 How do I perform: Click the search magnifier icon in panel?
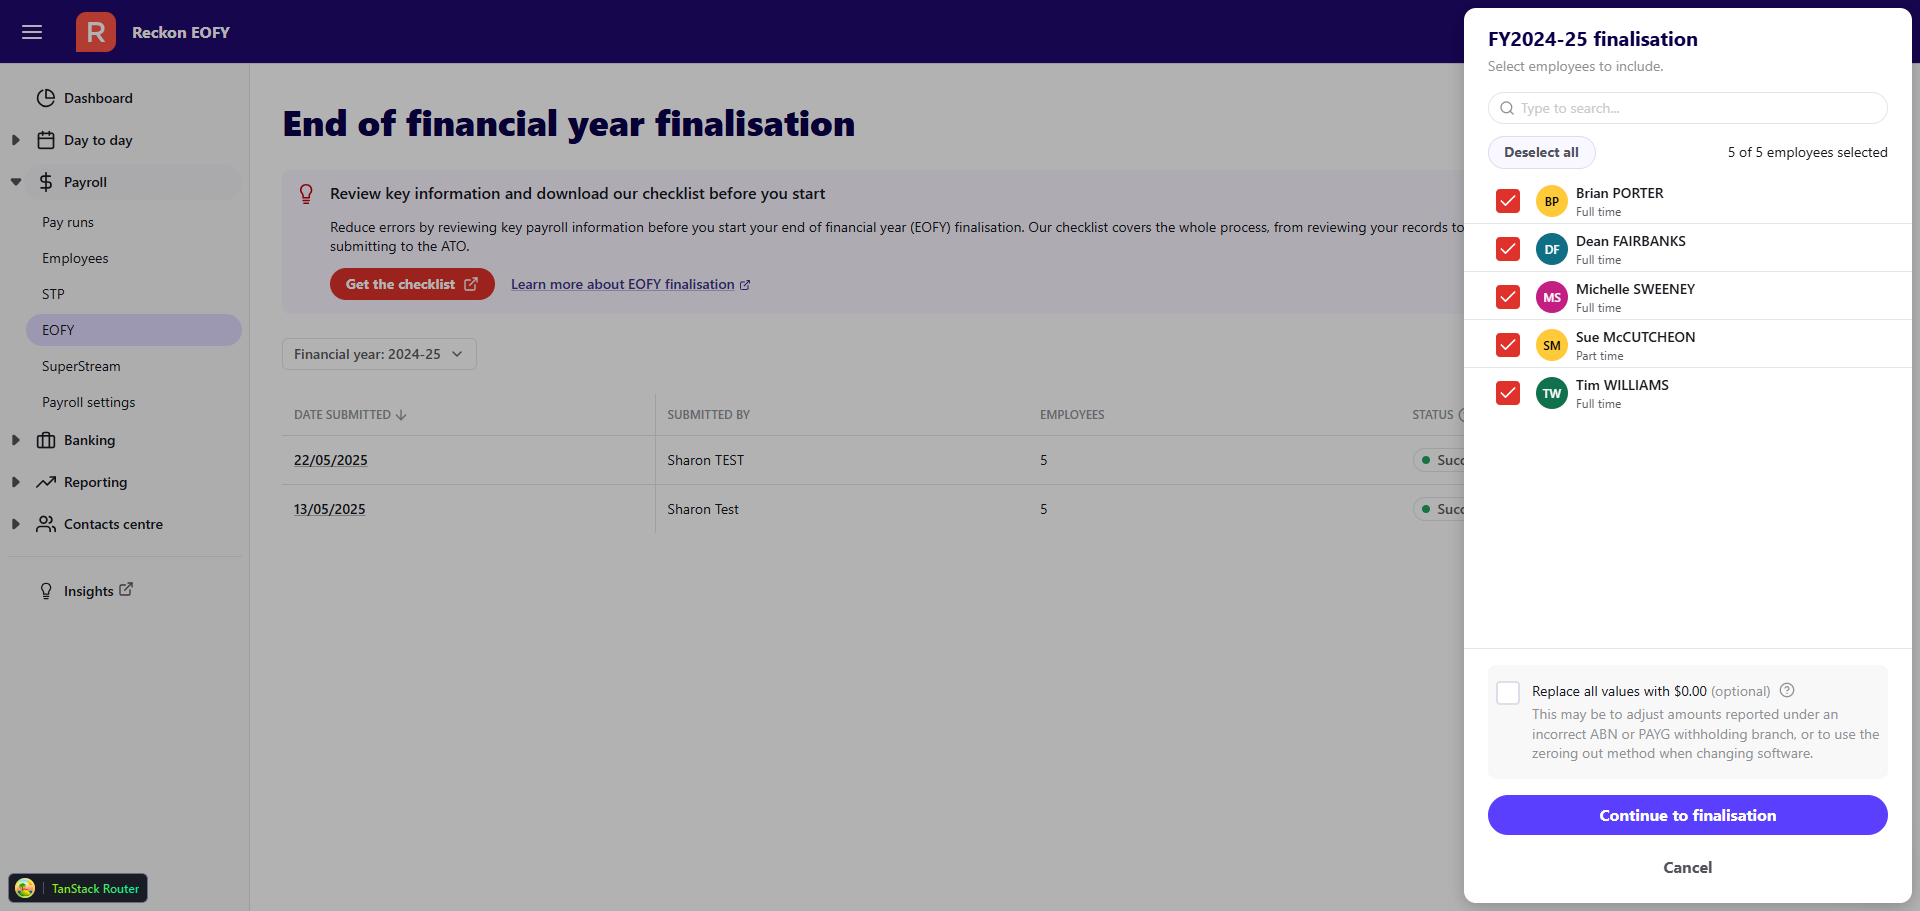(x=1507, y=108)
